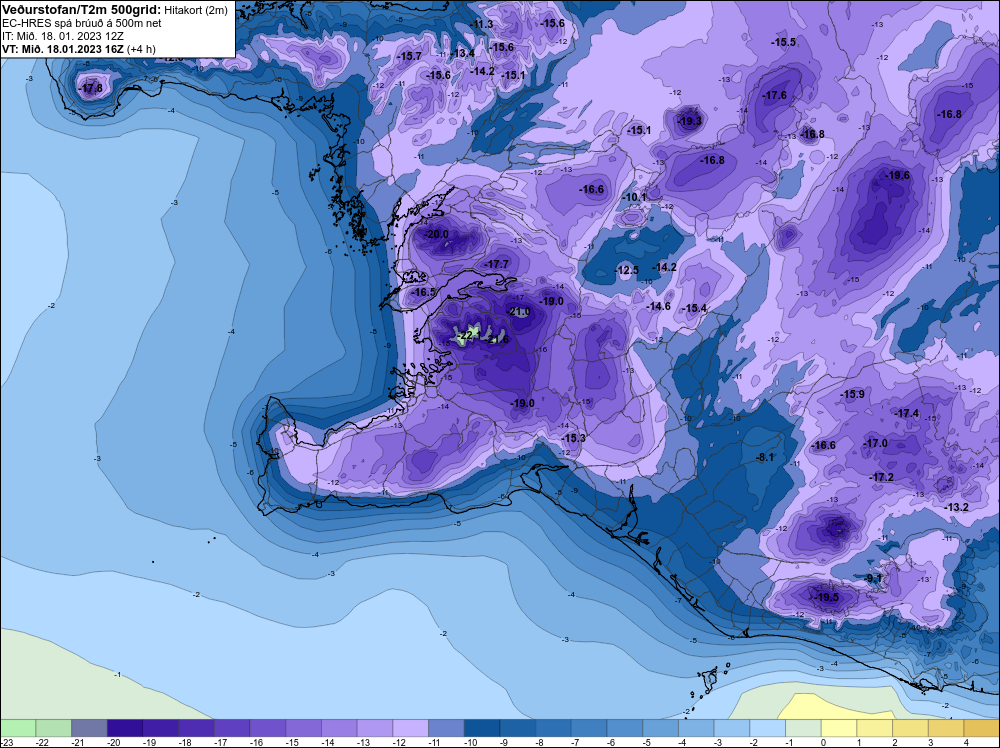Click the legend scale label -15
1000x748 pixels.
coord(292,742)
